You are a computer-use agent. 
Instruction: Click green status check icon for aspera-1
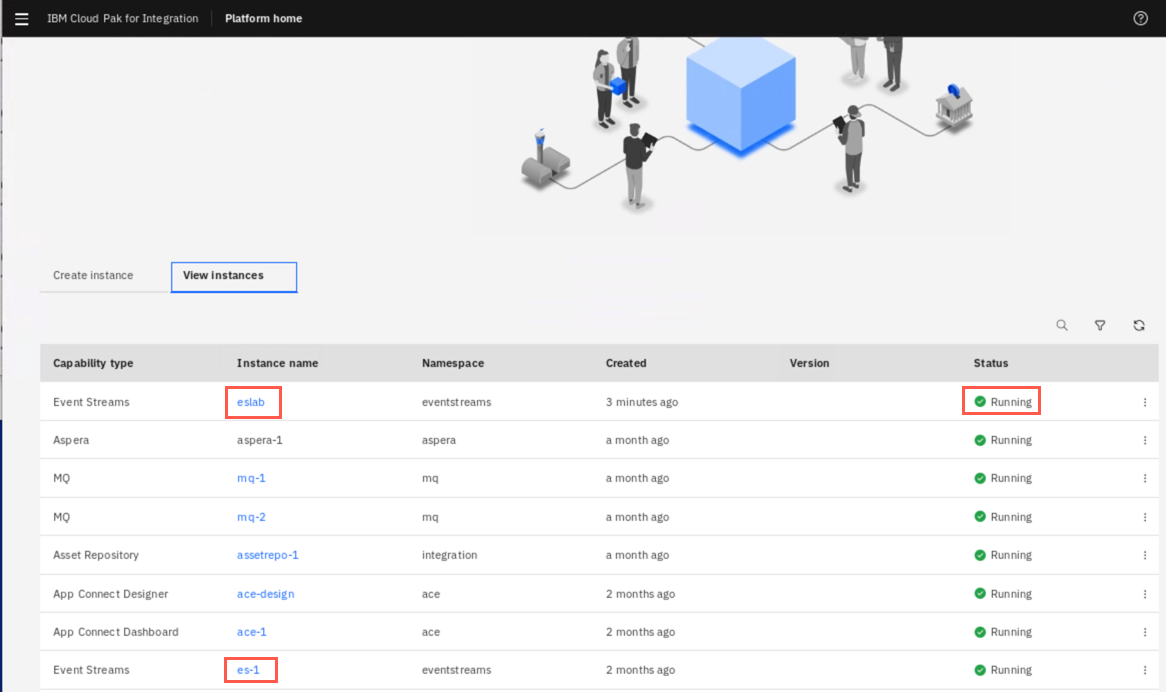tap(980, 440)
